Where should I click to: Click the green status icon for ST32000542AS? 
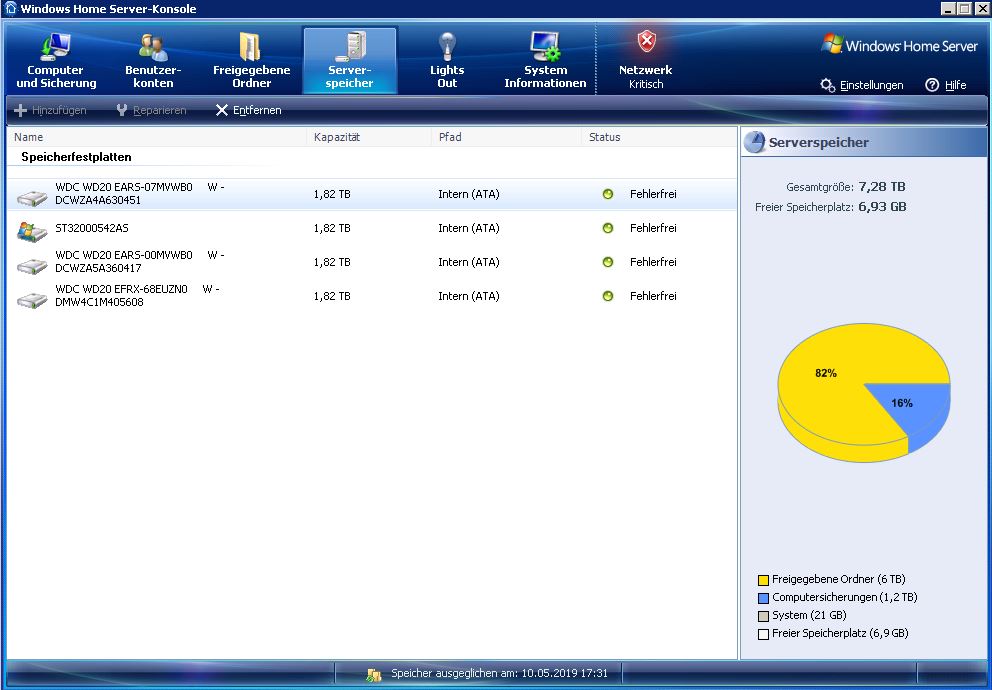(x=608, y=228)
